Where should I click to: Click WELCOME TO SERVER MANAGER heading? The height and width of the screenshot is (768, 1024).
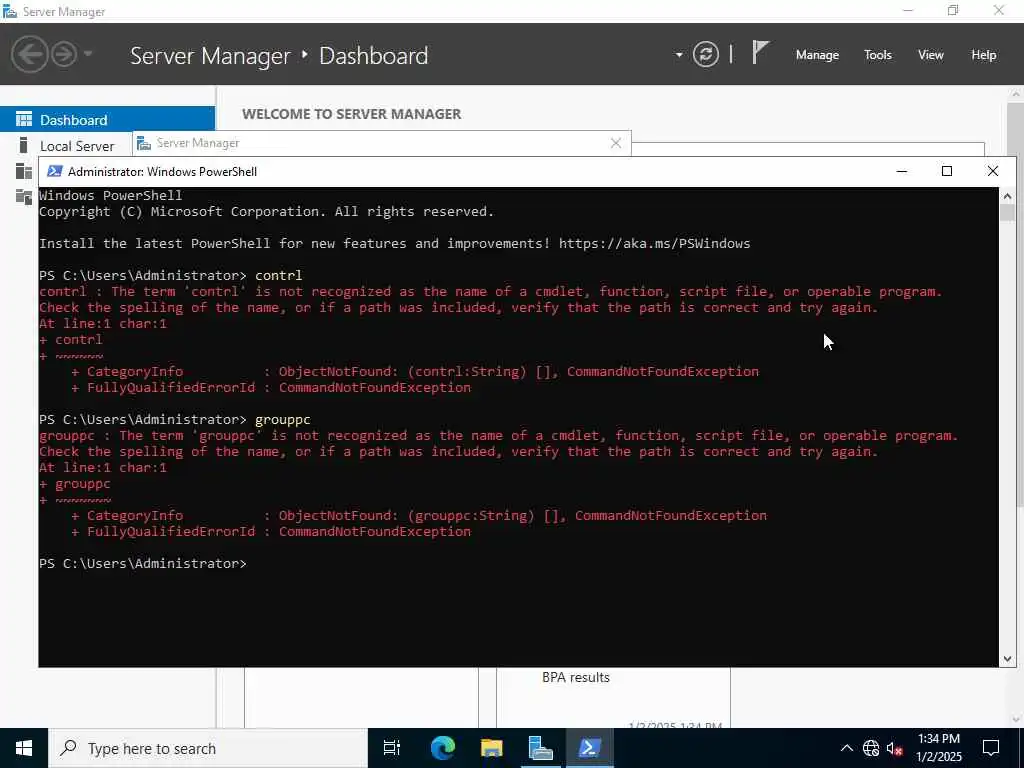pyautogui.click(x=351, y=114)
